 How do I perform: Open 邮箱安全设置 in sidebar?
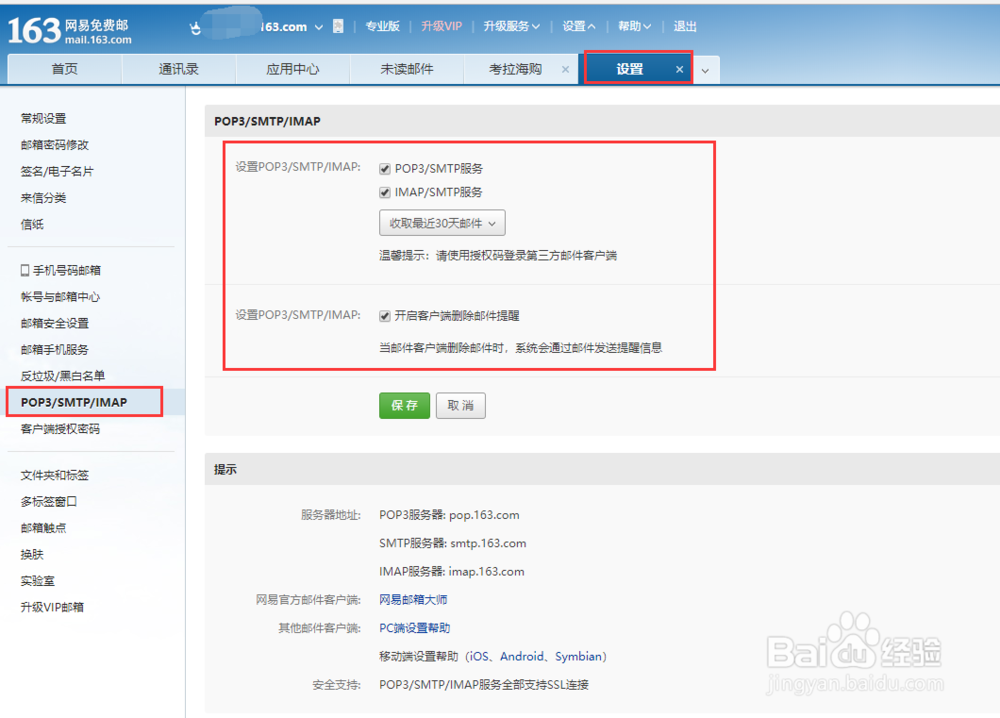click(55, 323)
